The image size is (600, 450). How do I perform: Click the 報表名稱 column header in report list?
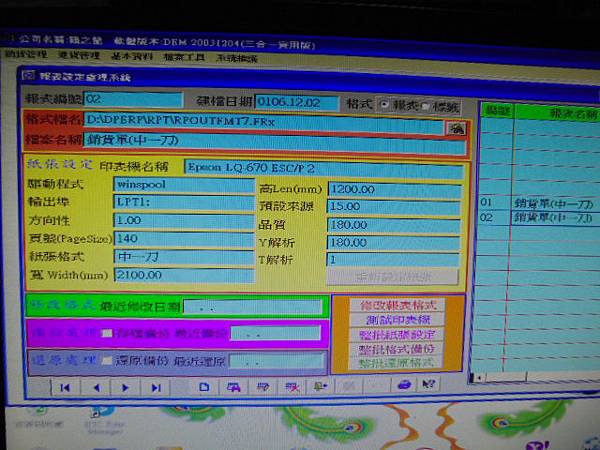tap(558, 112)
